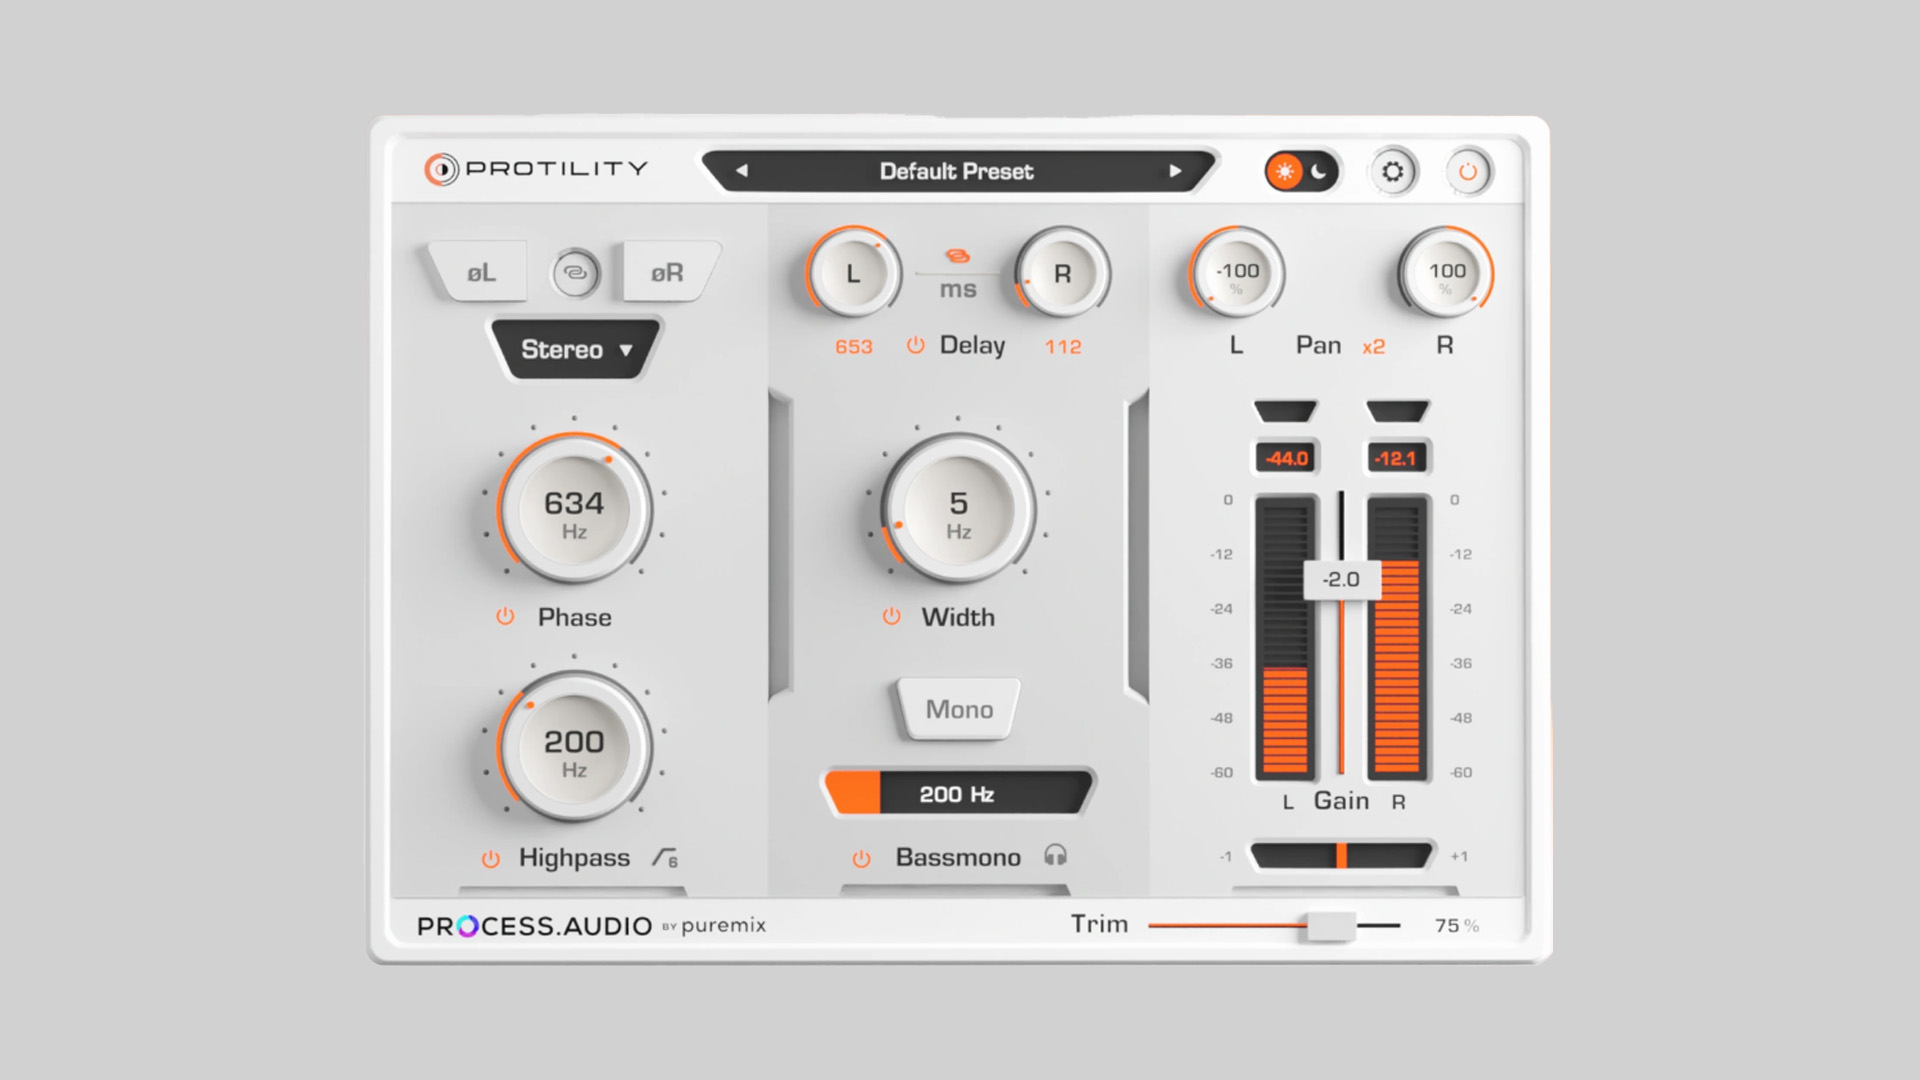This screenshot has height=1080, width=1920.
Task: Click the Highpass 200 Hz knob
Action: tap(574, 748)
